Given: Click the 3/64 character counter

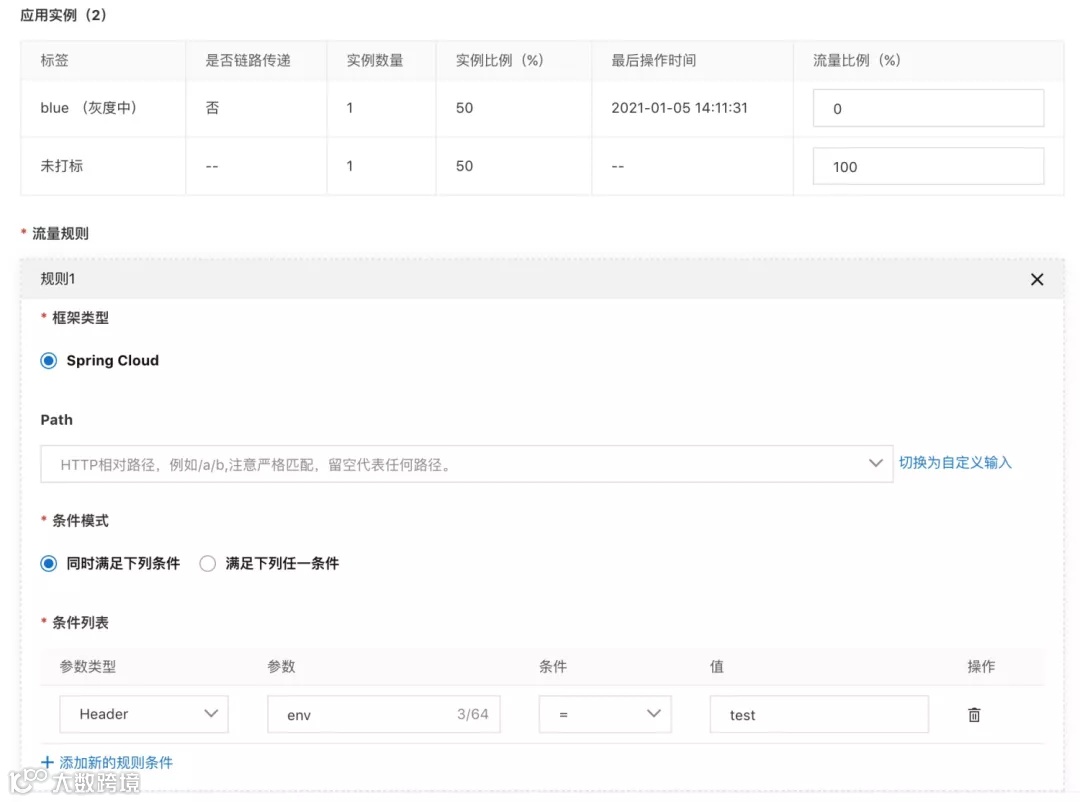Looking at the screenshot, I should 472,714.
